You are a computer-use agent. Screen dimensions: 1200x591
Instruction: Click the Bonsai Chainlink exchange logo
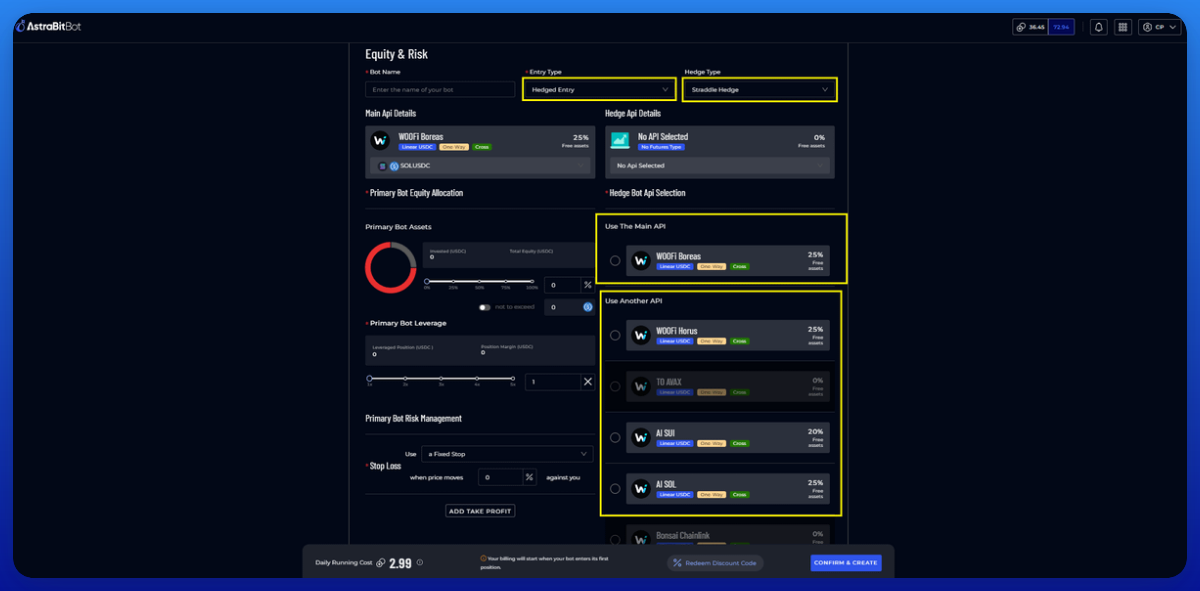(x=641, y=538)
